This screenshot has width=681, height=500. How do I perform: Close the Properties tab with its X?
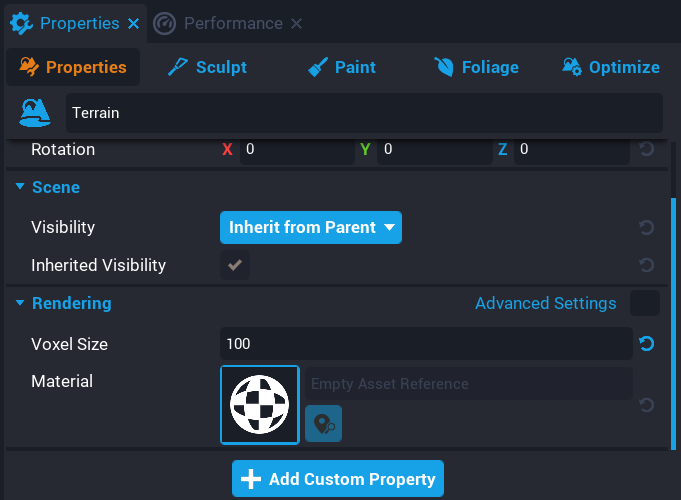(x=134, y=23)
